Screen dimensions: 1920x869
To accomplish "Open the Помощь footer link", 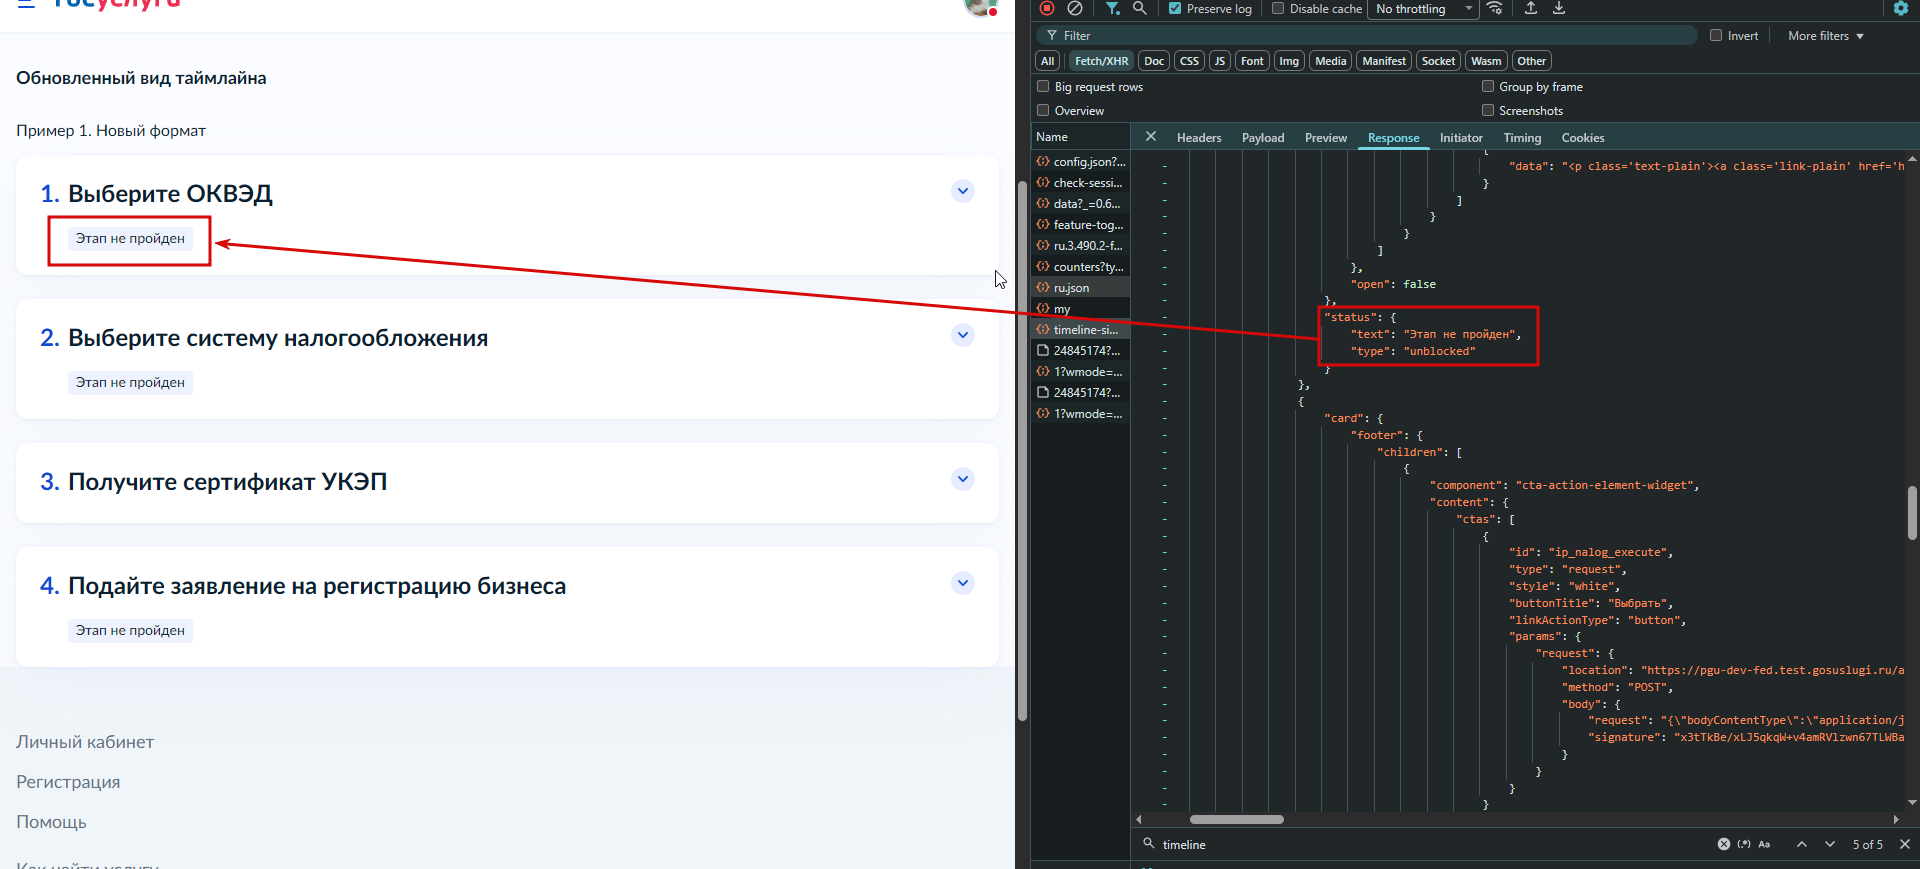I will [x=51, y=822].
